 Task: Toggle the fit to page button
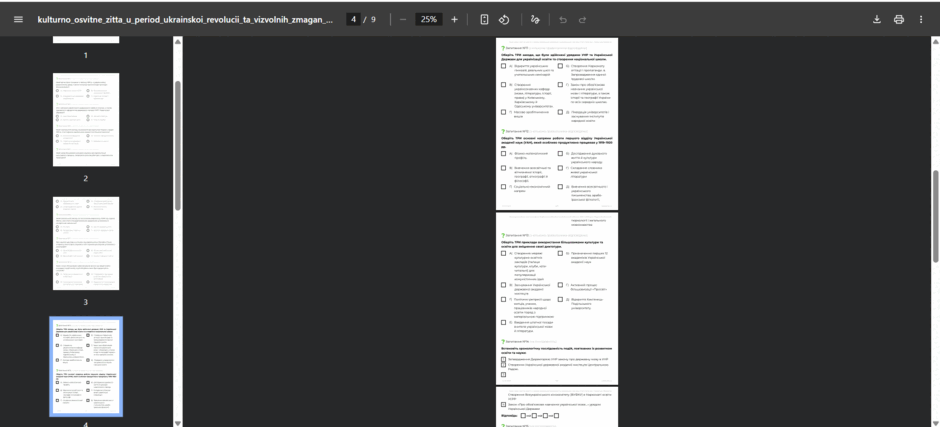click(x=484, y=19)
